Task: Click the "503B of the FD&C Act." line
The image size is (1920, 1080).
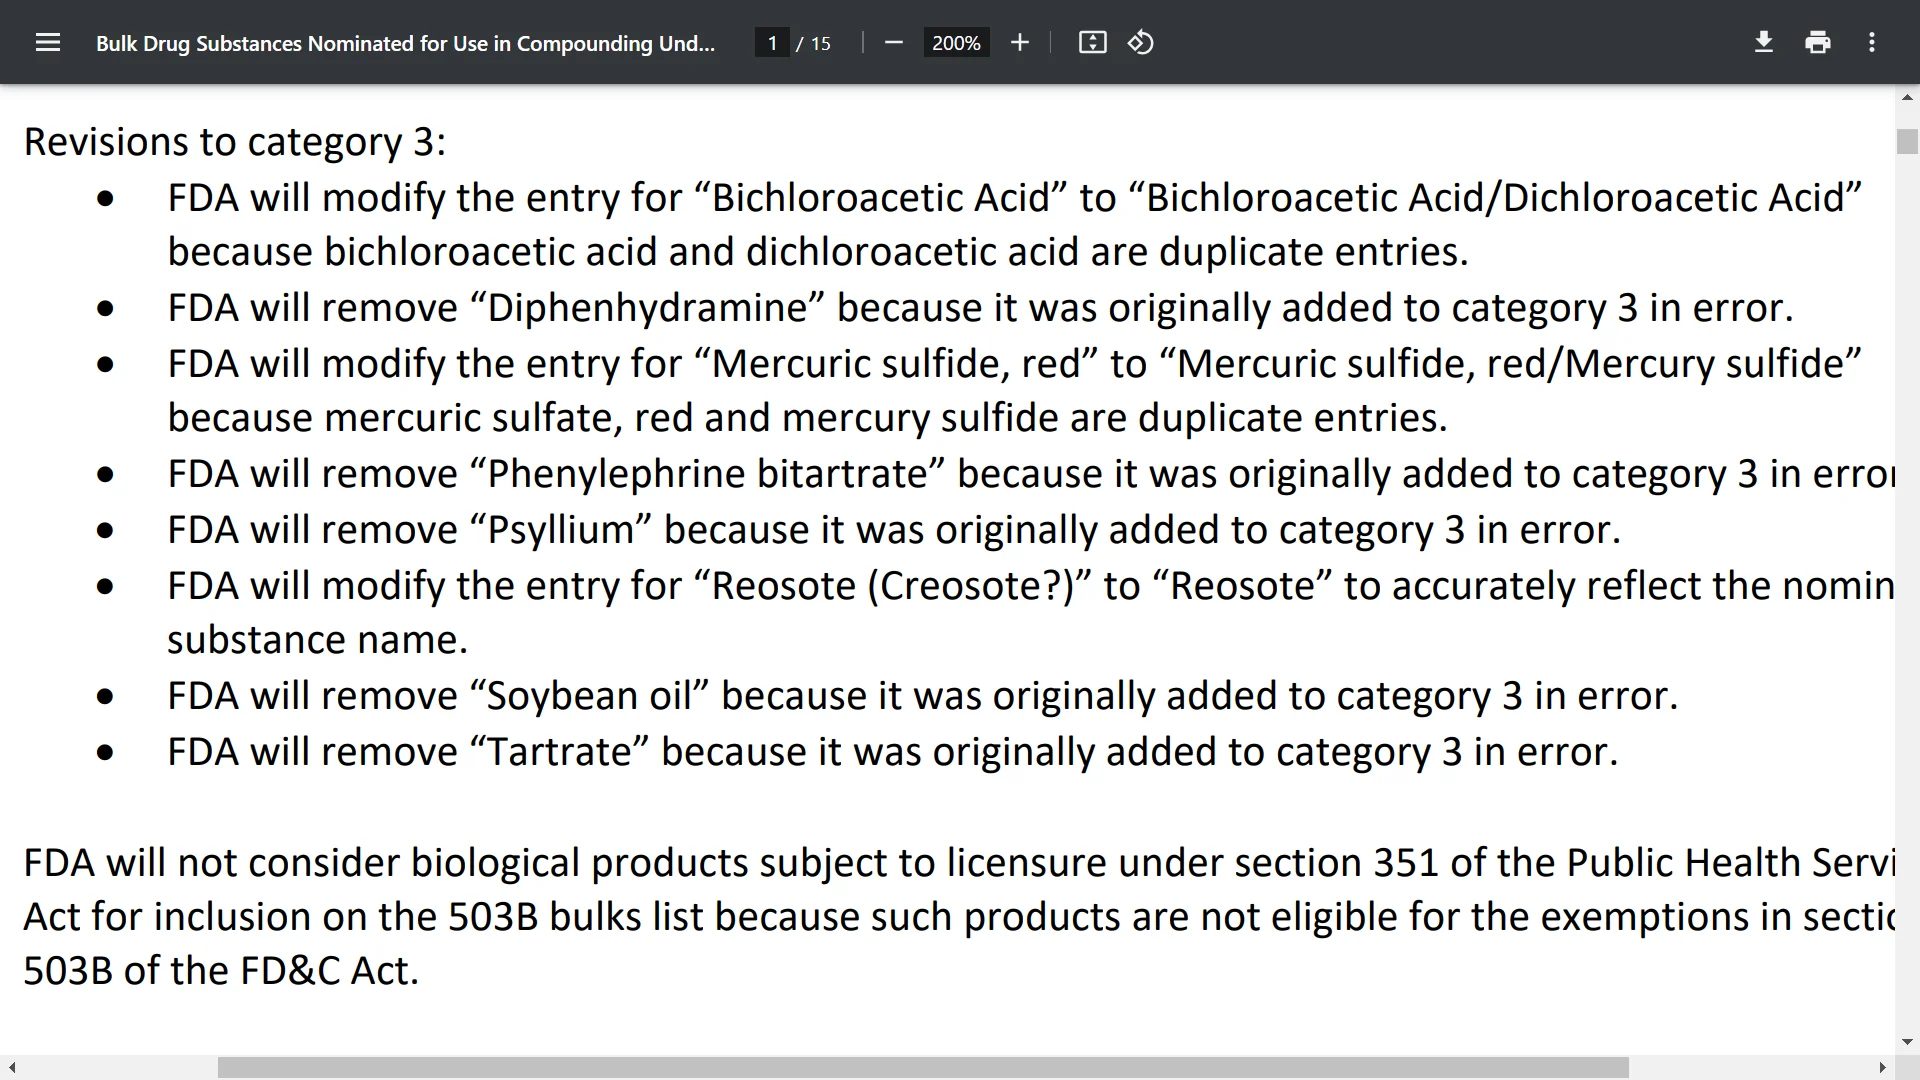Action: (x=221, y=971)
